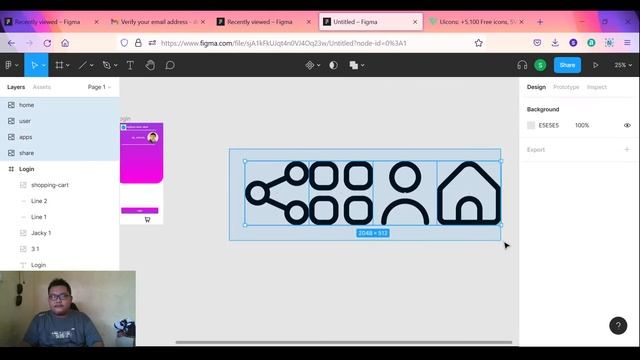The width and height of the screenshot is (640, 360).
Task: Switch to the Assets tab
Action: [x=42, y=87]
